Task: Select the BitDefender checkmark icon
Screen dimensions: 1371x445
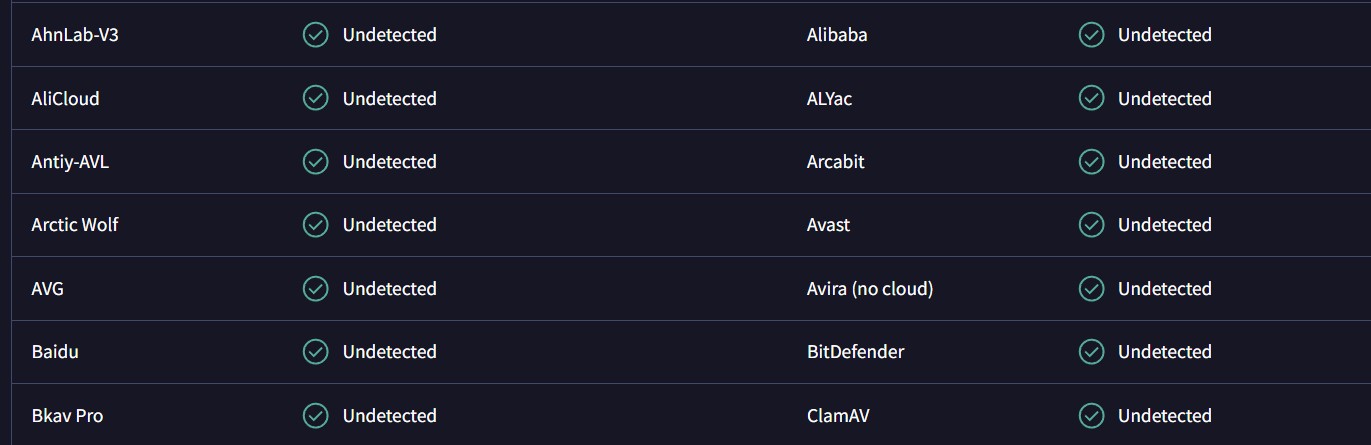Action: coord(1091,352)
